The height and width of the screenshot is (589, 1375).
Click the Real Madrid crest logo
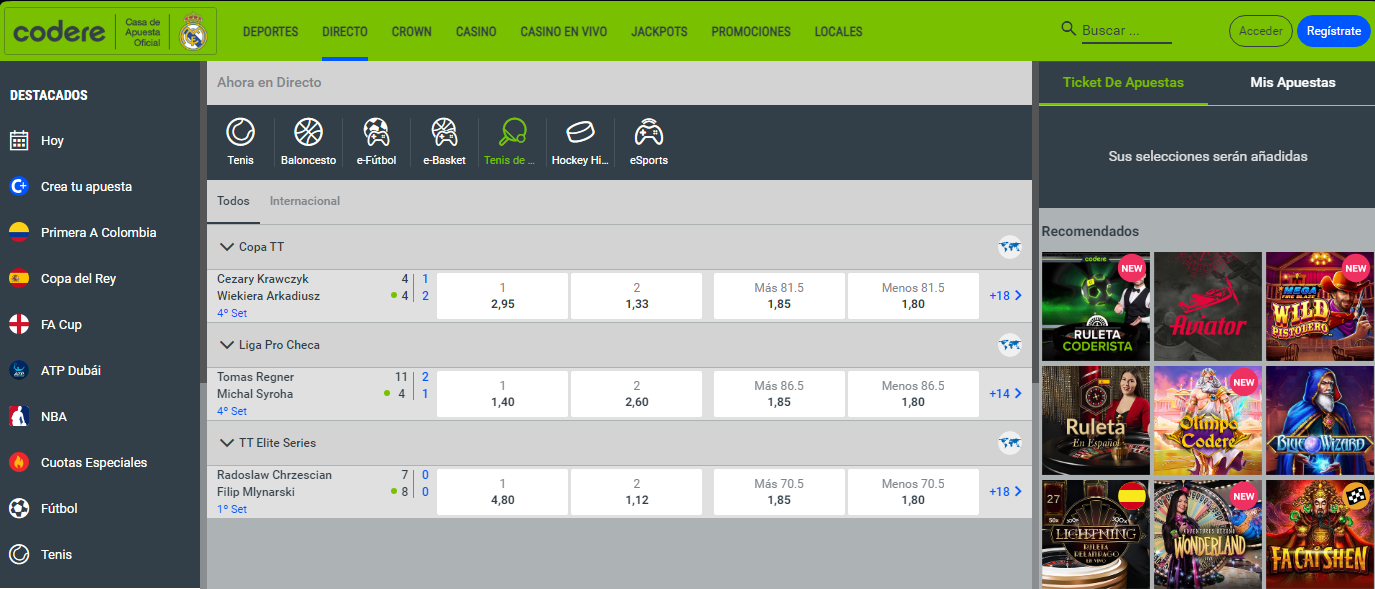click(192, 32)
